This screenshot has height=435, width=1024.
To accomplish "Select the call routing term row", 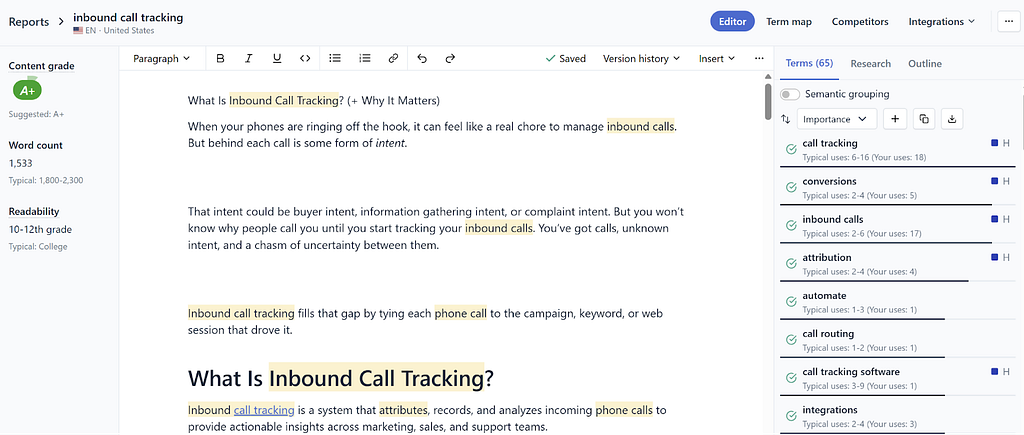I will [898, 340].
